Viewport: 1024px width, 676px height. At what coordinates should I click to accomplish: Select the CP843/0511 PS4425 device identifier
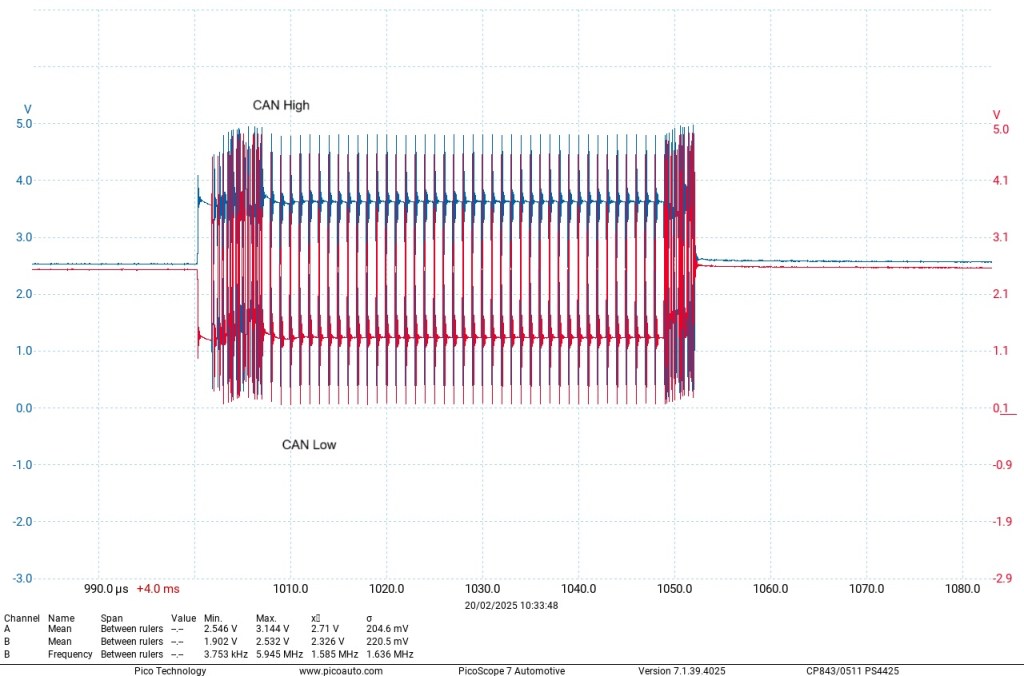click(851, 670)
